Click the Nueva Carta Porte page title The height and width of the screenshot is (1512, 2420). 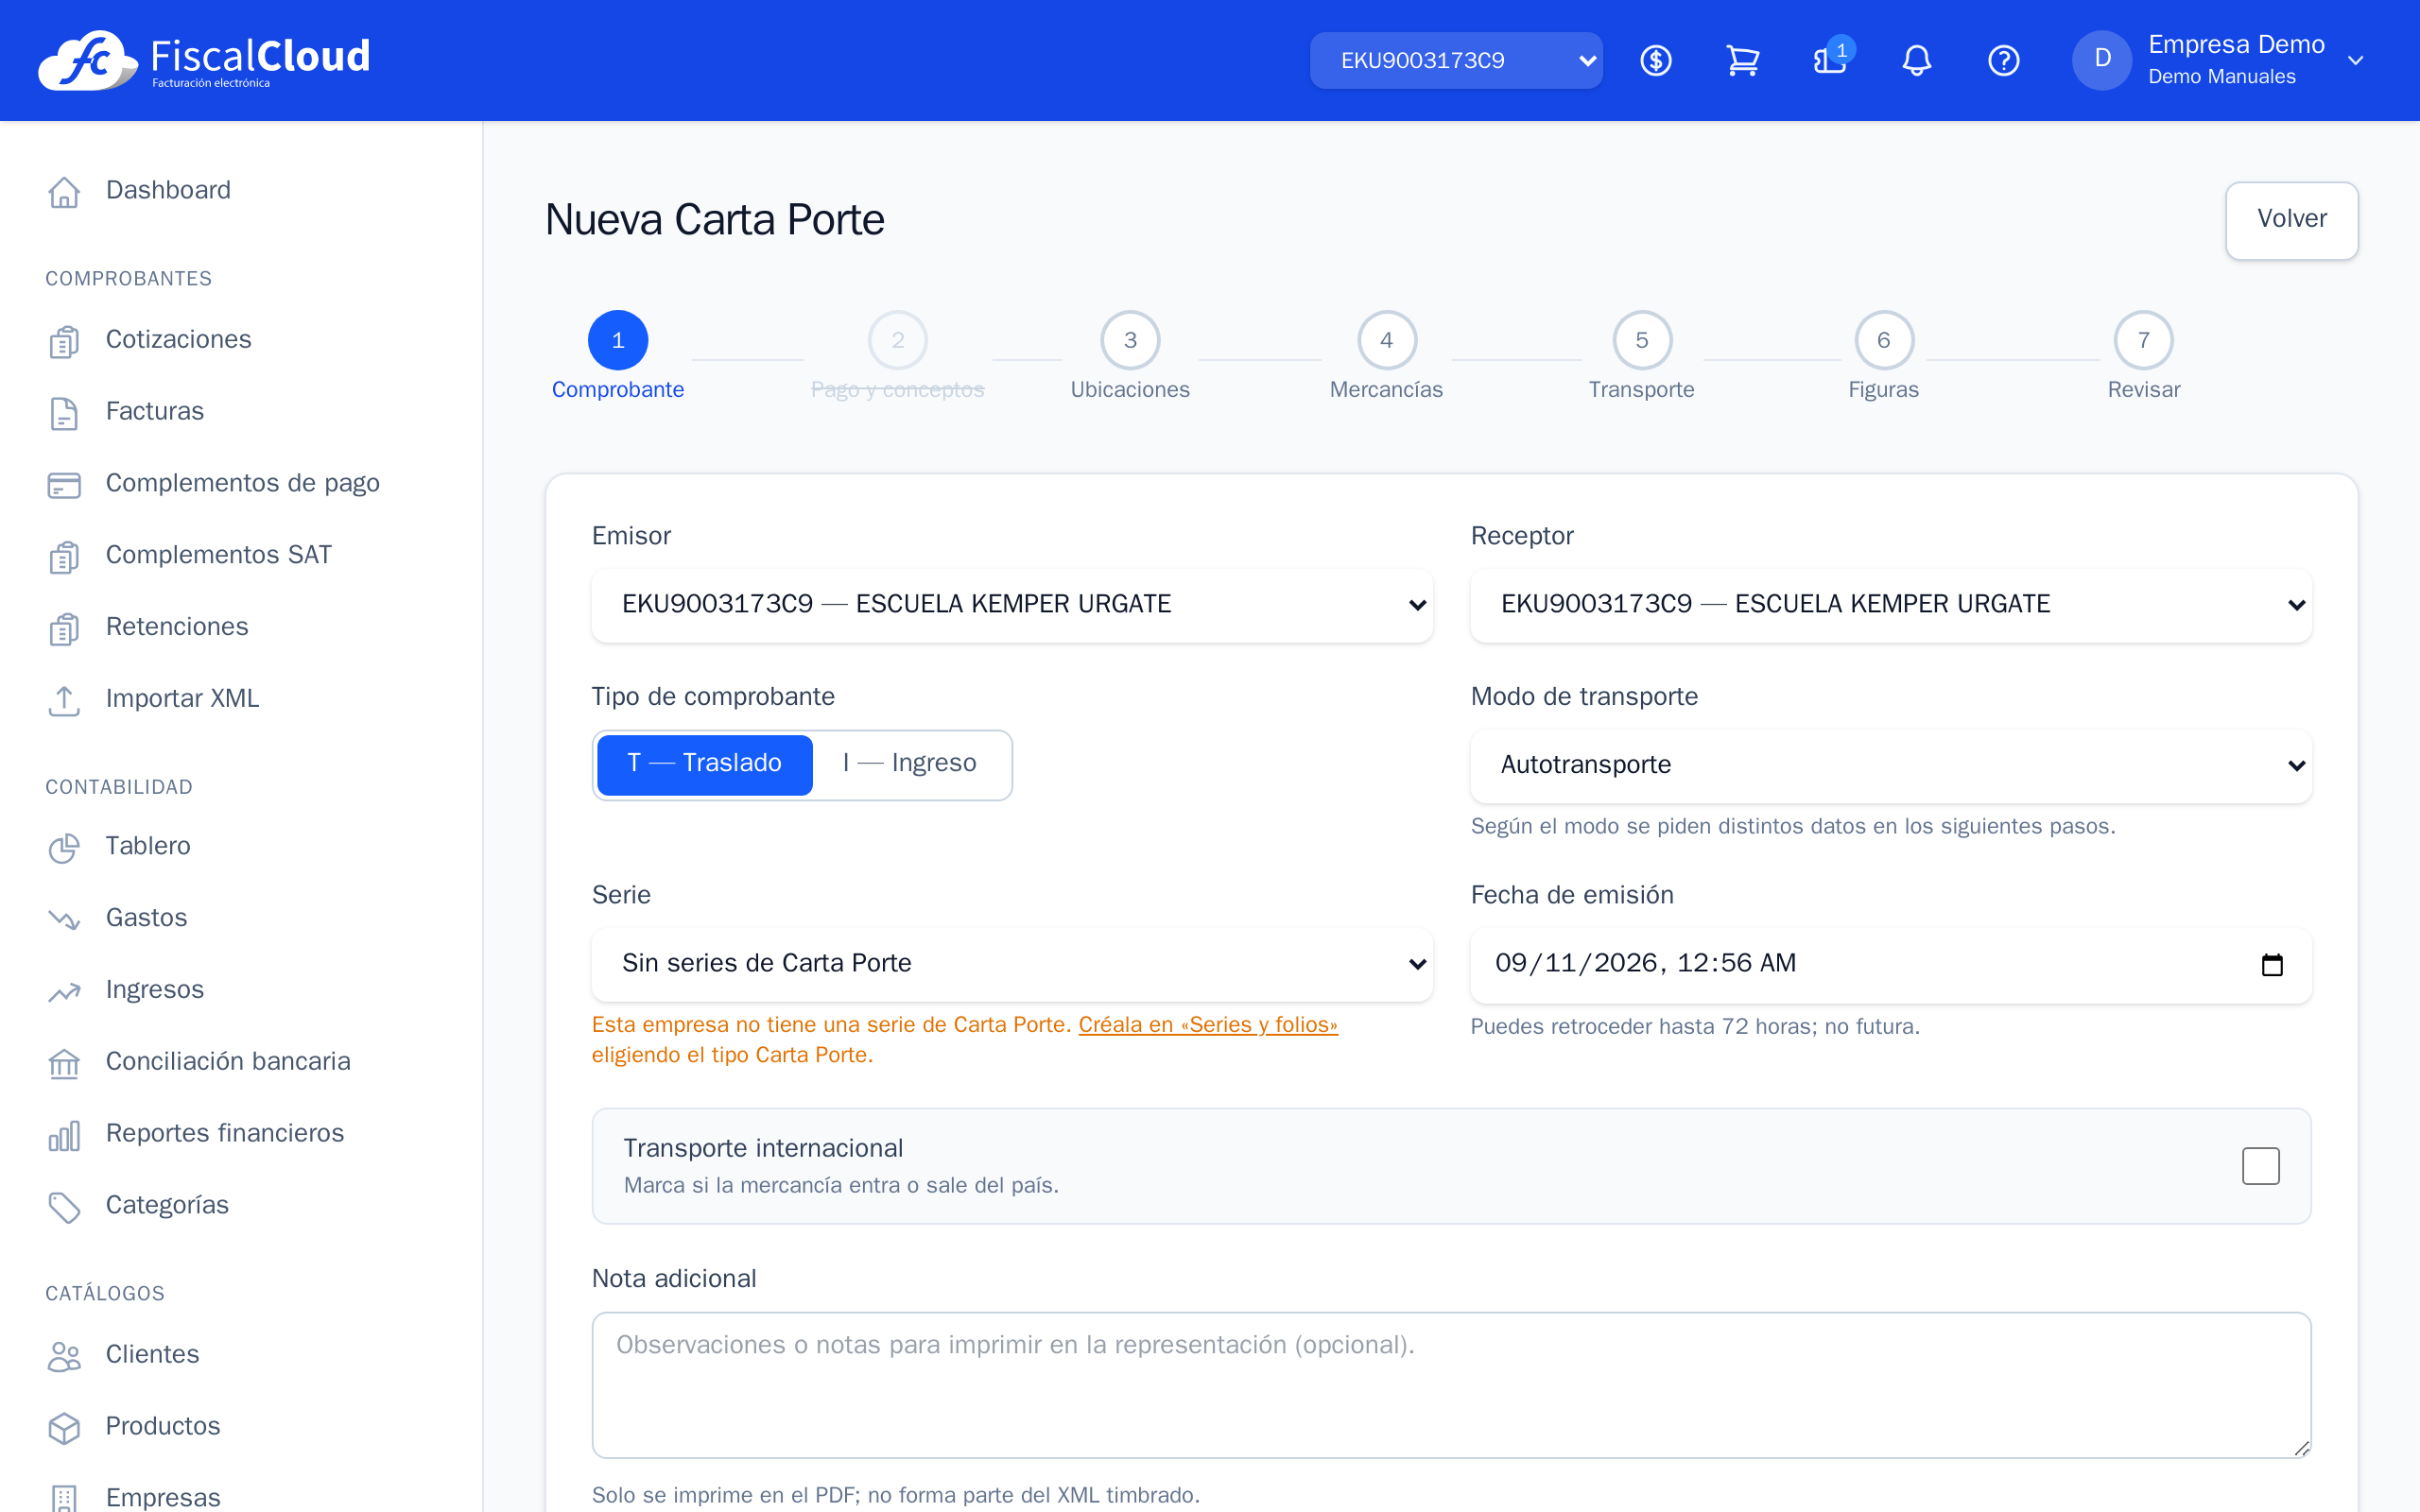point(714,220)
